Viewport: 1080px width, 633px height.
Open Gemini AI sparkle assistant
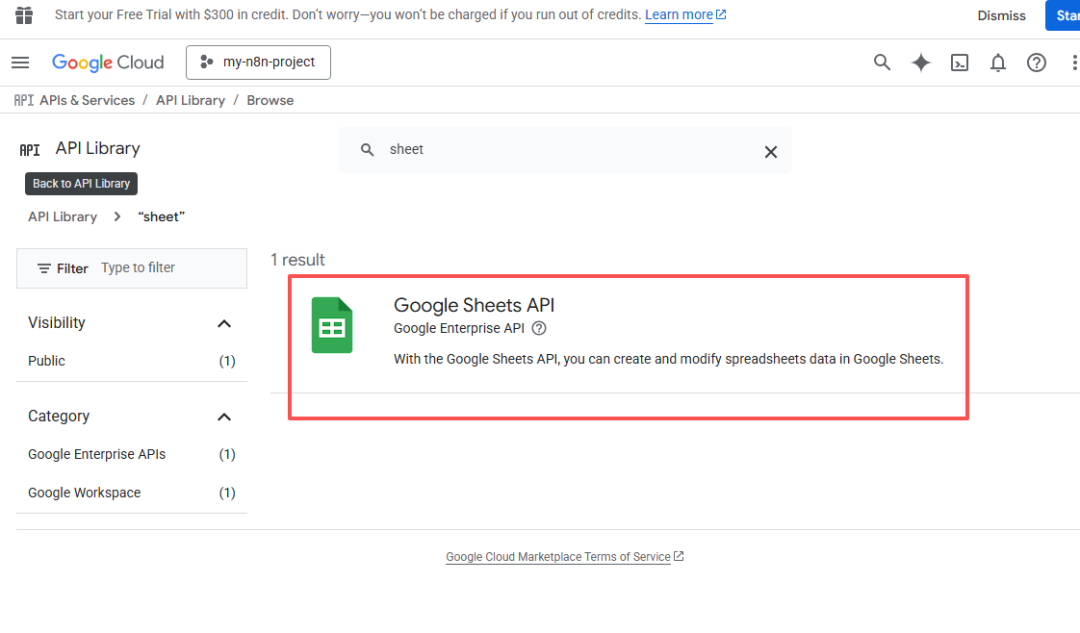coord(921,63)
